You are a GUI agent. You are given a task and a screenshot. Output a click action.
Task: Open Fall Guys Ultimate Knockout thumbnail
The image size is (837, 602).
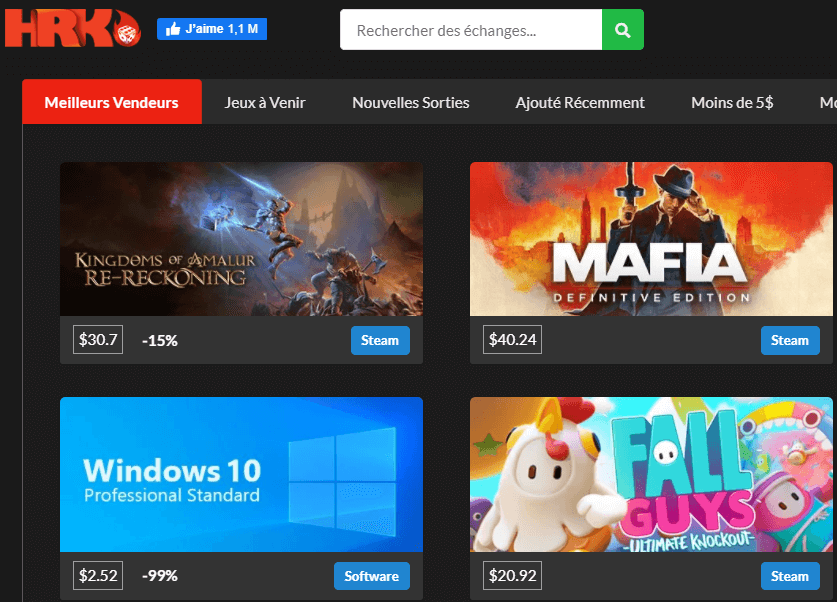pyautogui.click(x=651, y=474)
